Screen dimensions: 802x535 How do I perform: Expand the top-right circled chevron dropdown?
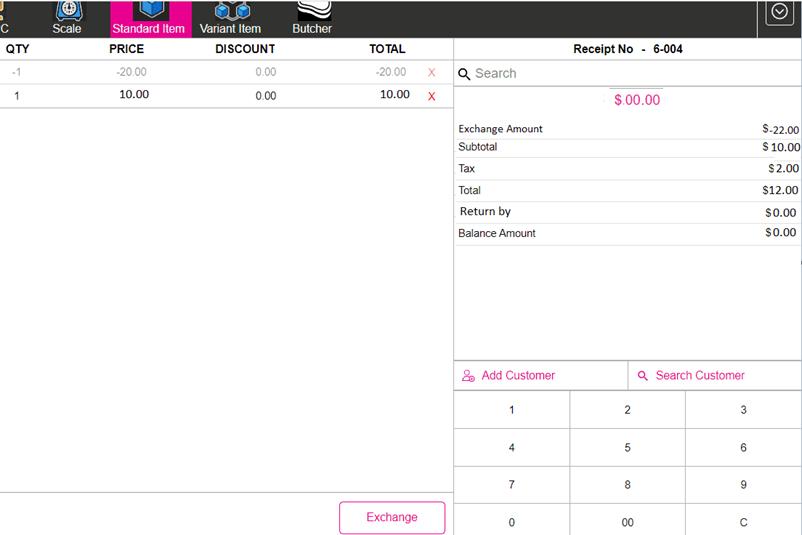(x=779, y=13)
